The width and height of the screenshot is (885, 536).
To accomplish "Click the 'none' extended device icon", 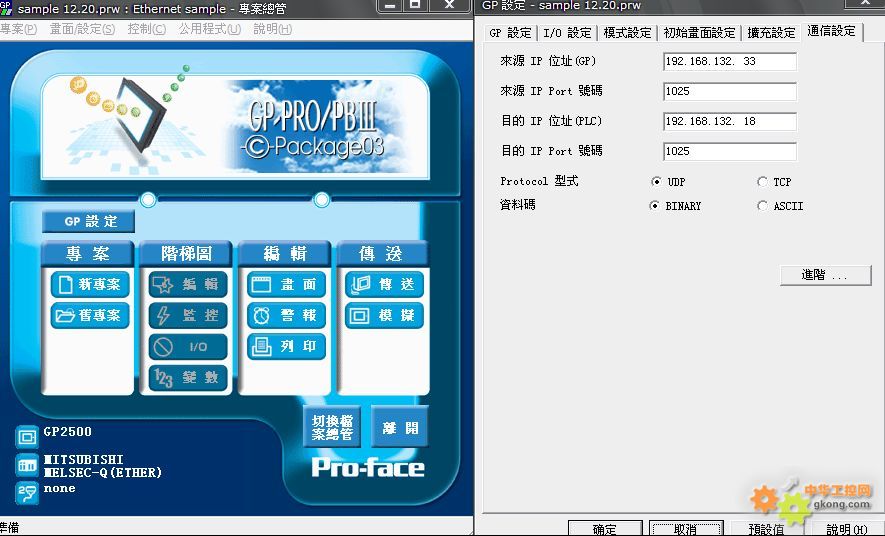I will pyautogui.click(x=27, y=493).
